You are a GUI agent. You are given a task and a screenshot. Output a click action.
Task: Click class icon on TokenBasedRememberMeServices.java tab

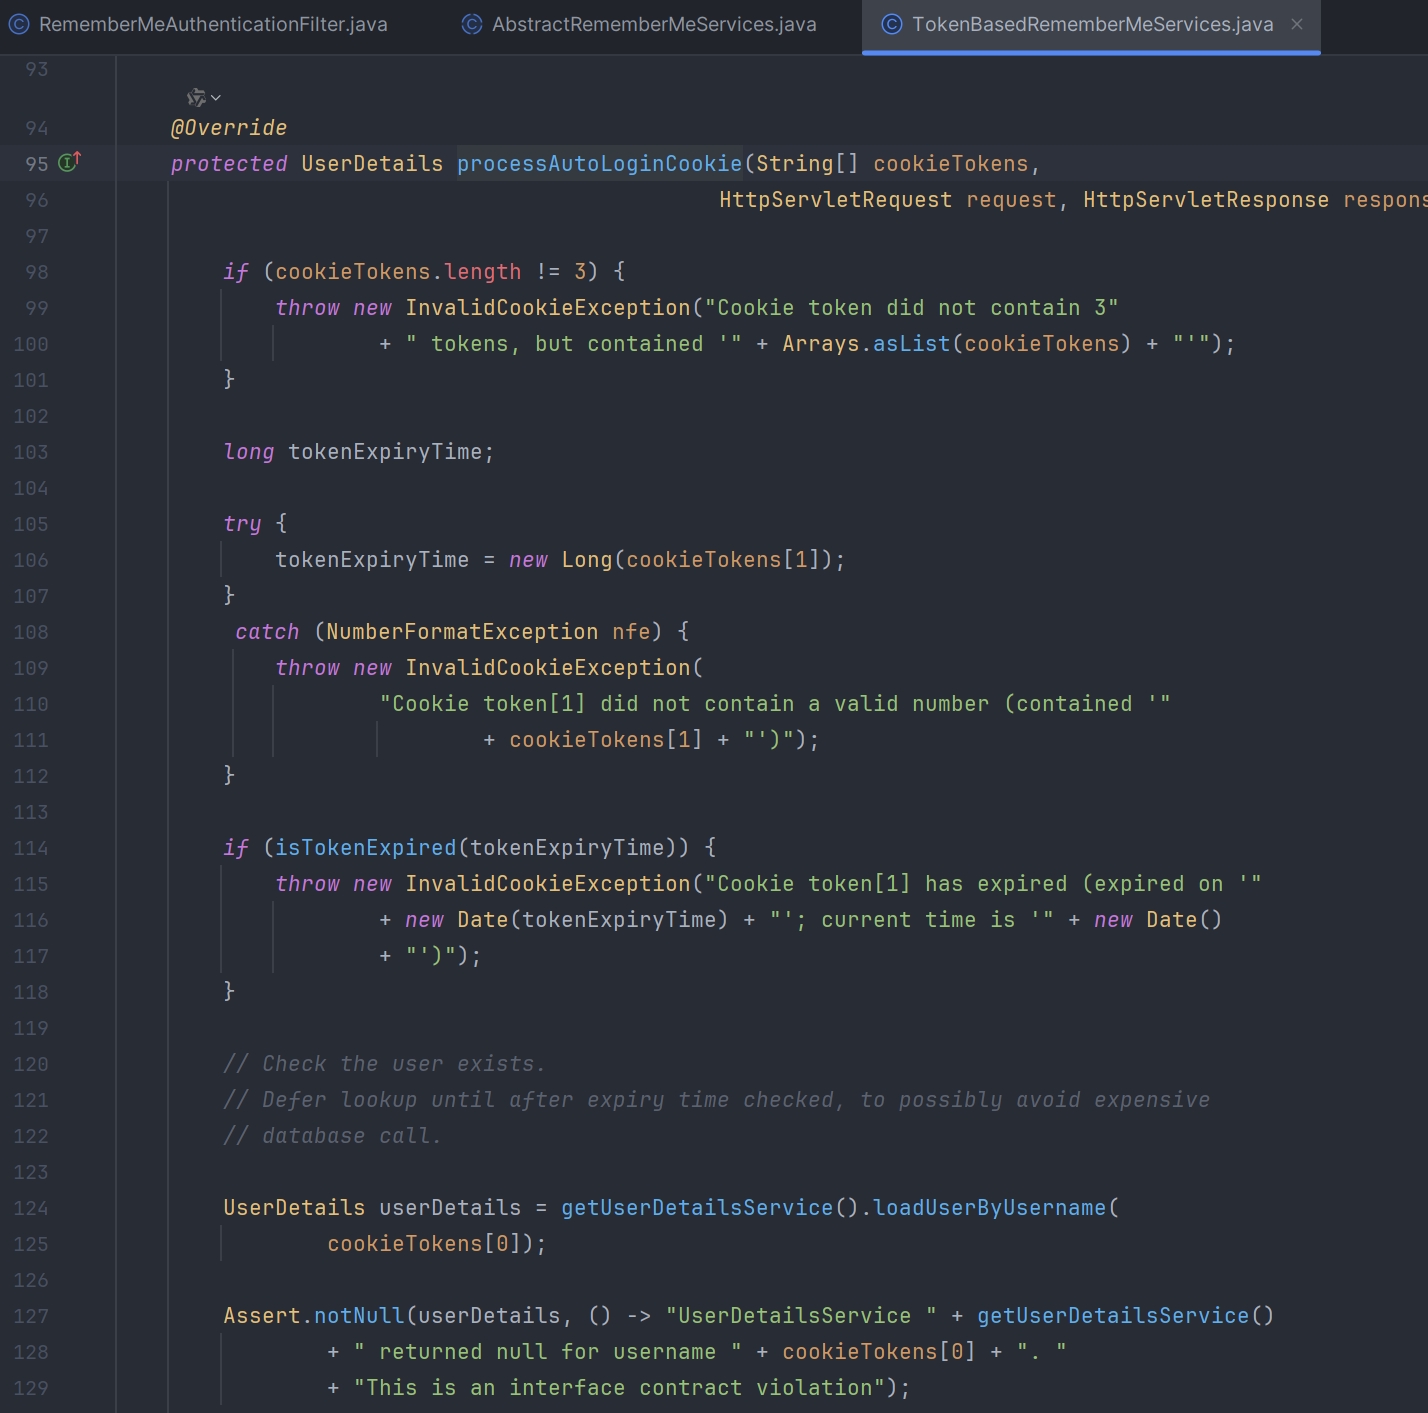coord(892,24)
